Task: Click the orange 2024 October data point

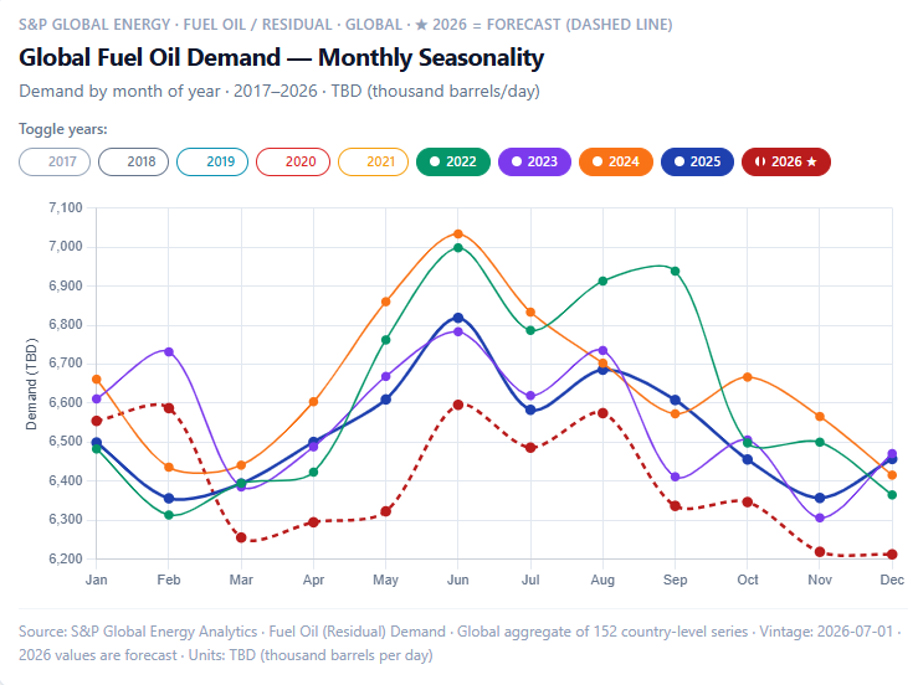Action: pyautogui.click(x=748, y=377)
